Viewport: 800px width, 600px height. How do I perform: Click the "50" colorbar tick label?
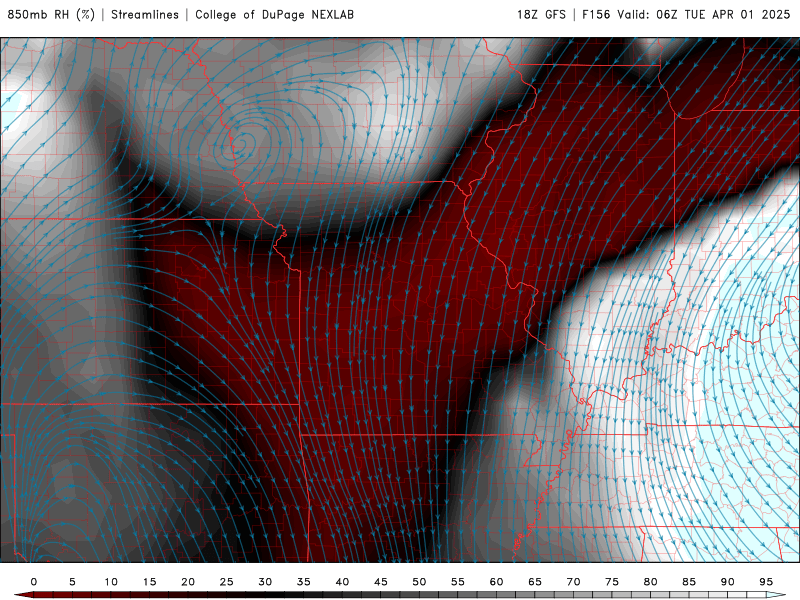pos(419,582)
